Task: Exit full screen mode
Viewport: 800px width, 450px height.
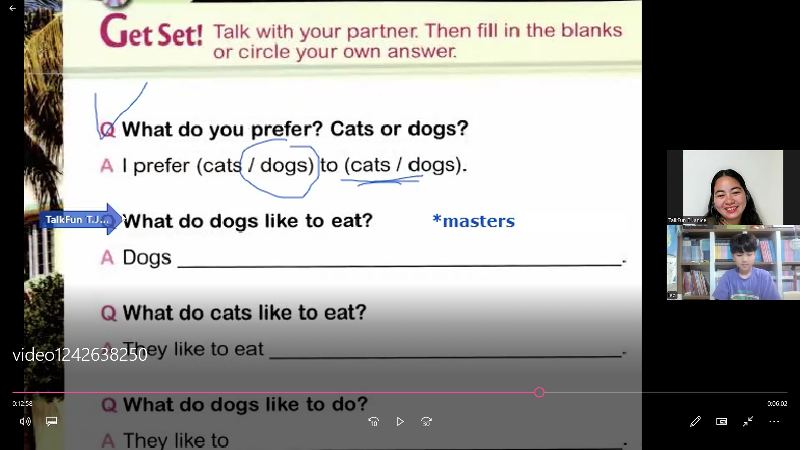Action: (747, 421)
